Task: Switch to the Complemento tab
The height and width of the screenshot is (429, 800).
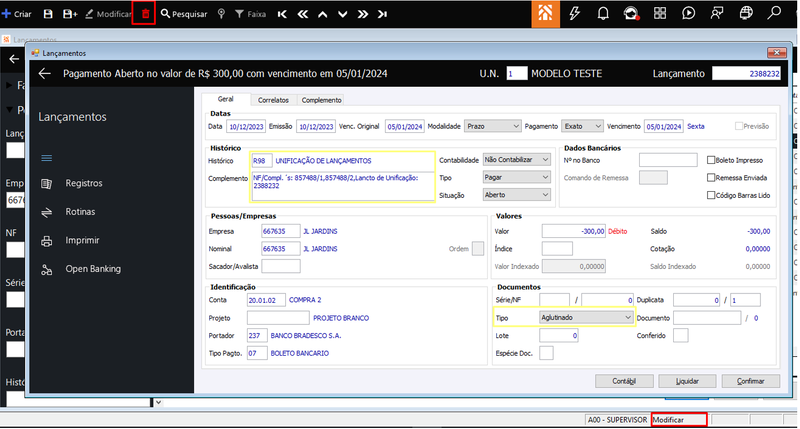Action: click(x=321, y=100)
